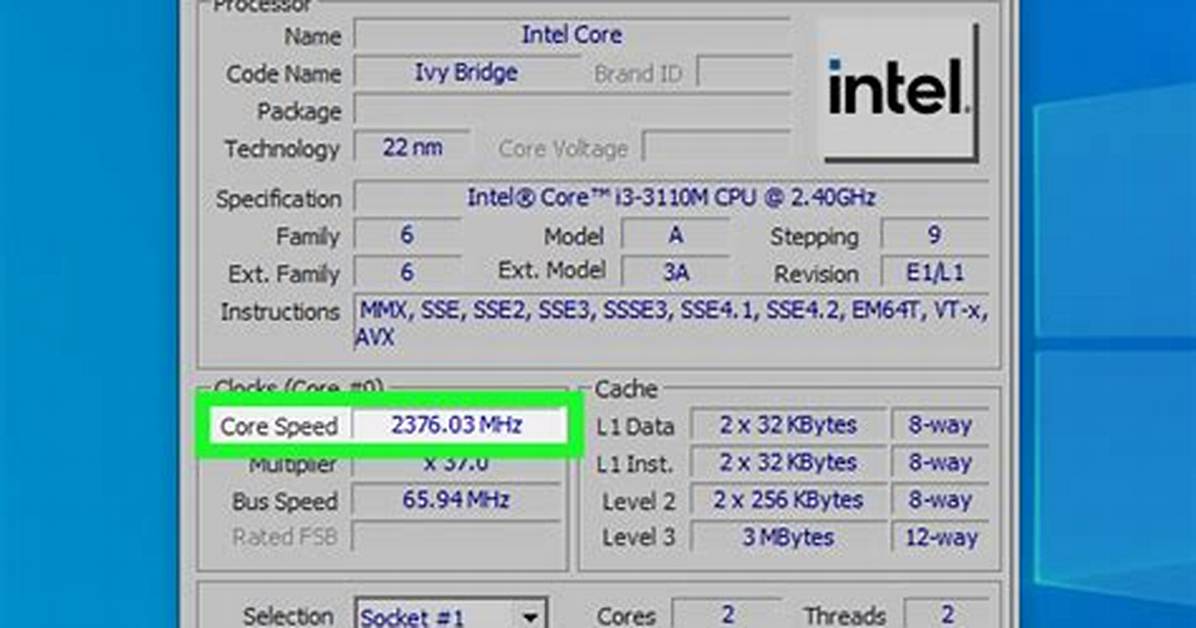Click the Ext. Family value 6

click(407, 272)
